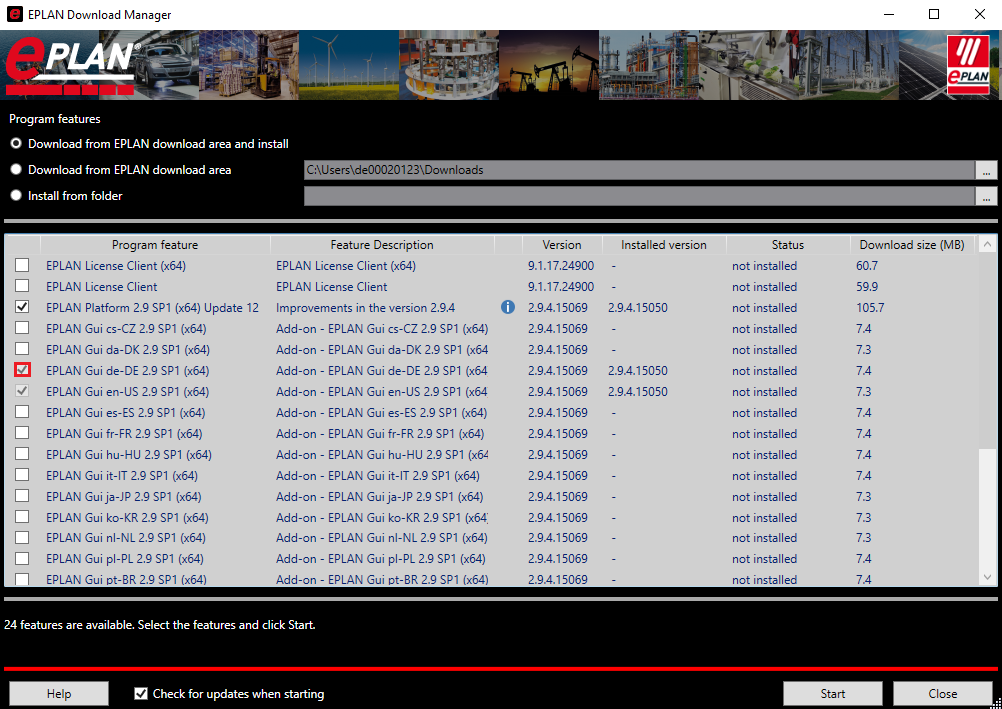Click the Start button to begin installation
The height and width of the screenshot is (709, 1002).
[x=832, y=693]
